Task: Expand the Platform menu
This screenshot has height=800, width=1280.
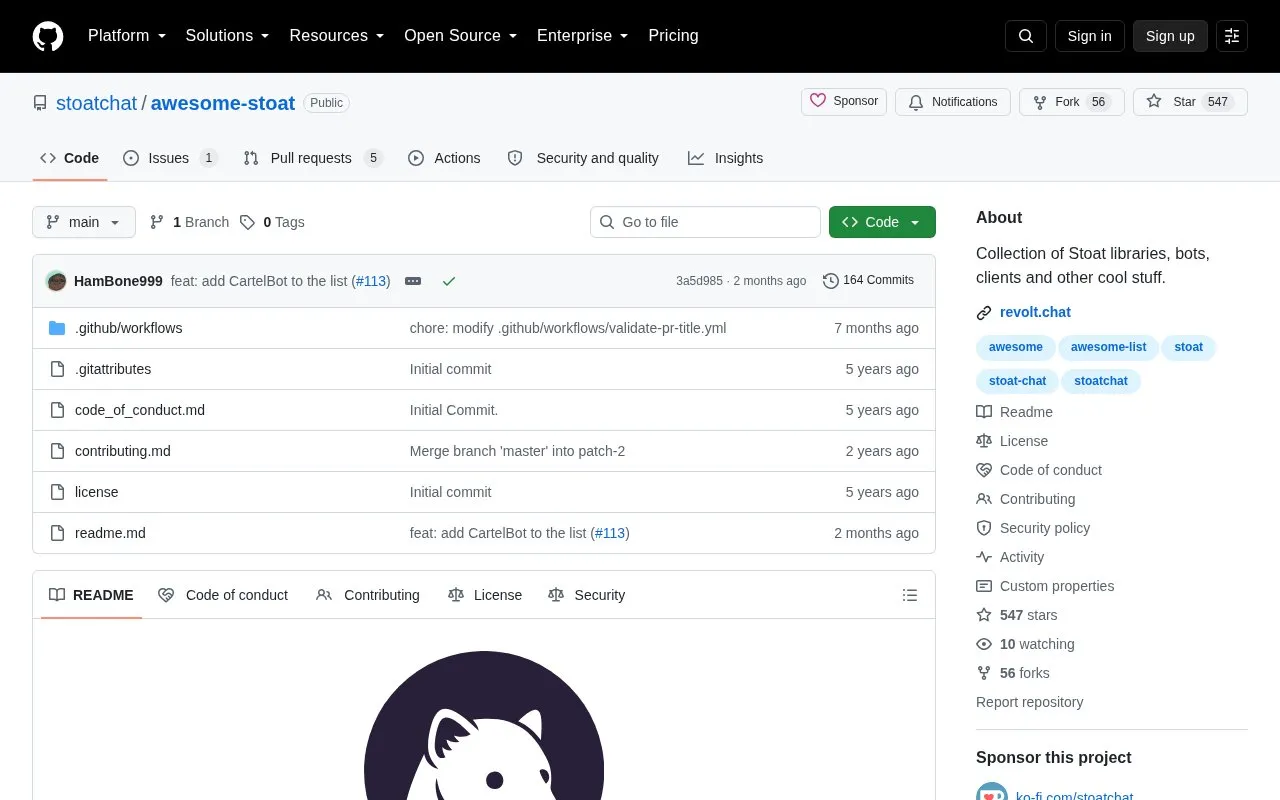Action: [127, 36]
